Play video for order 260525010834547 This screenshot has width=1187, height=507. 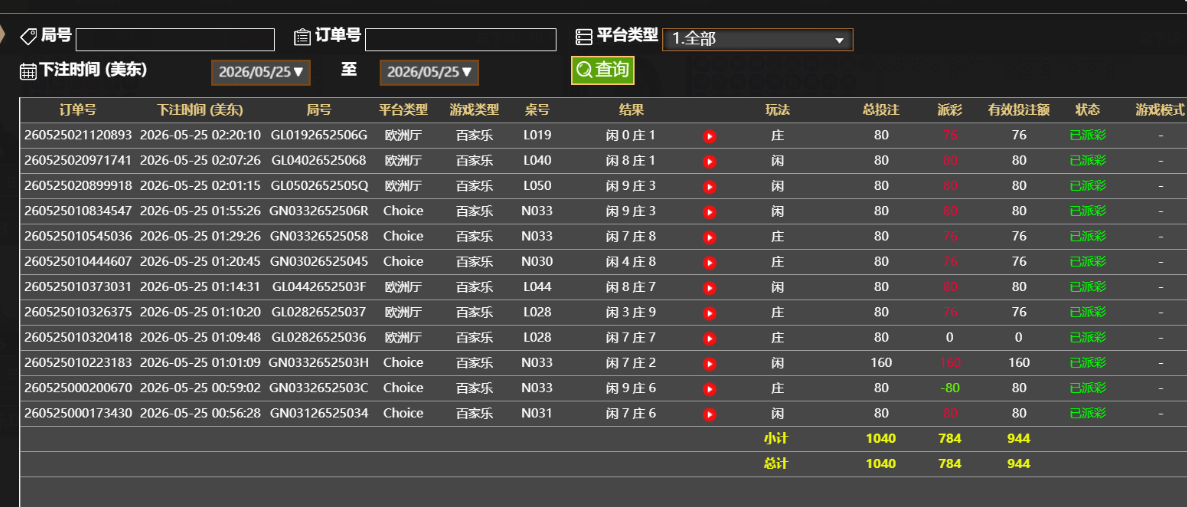709,212
